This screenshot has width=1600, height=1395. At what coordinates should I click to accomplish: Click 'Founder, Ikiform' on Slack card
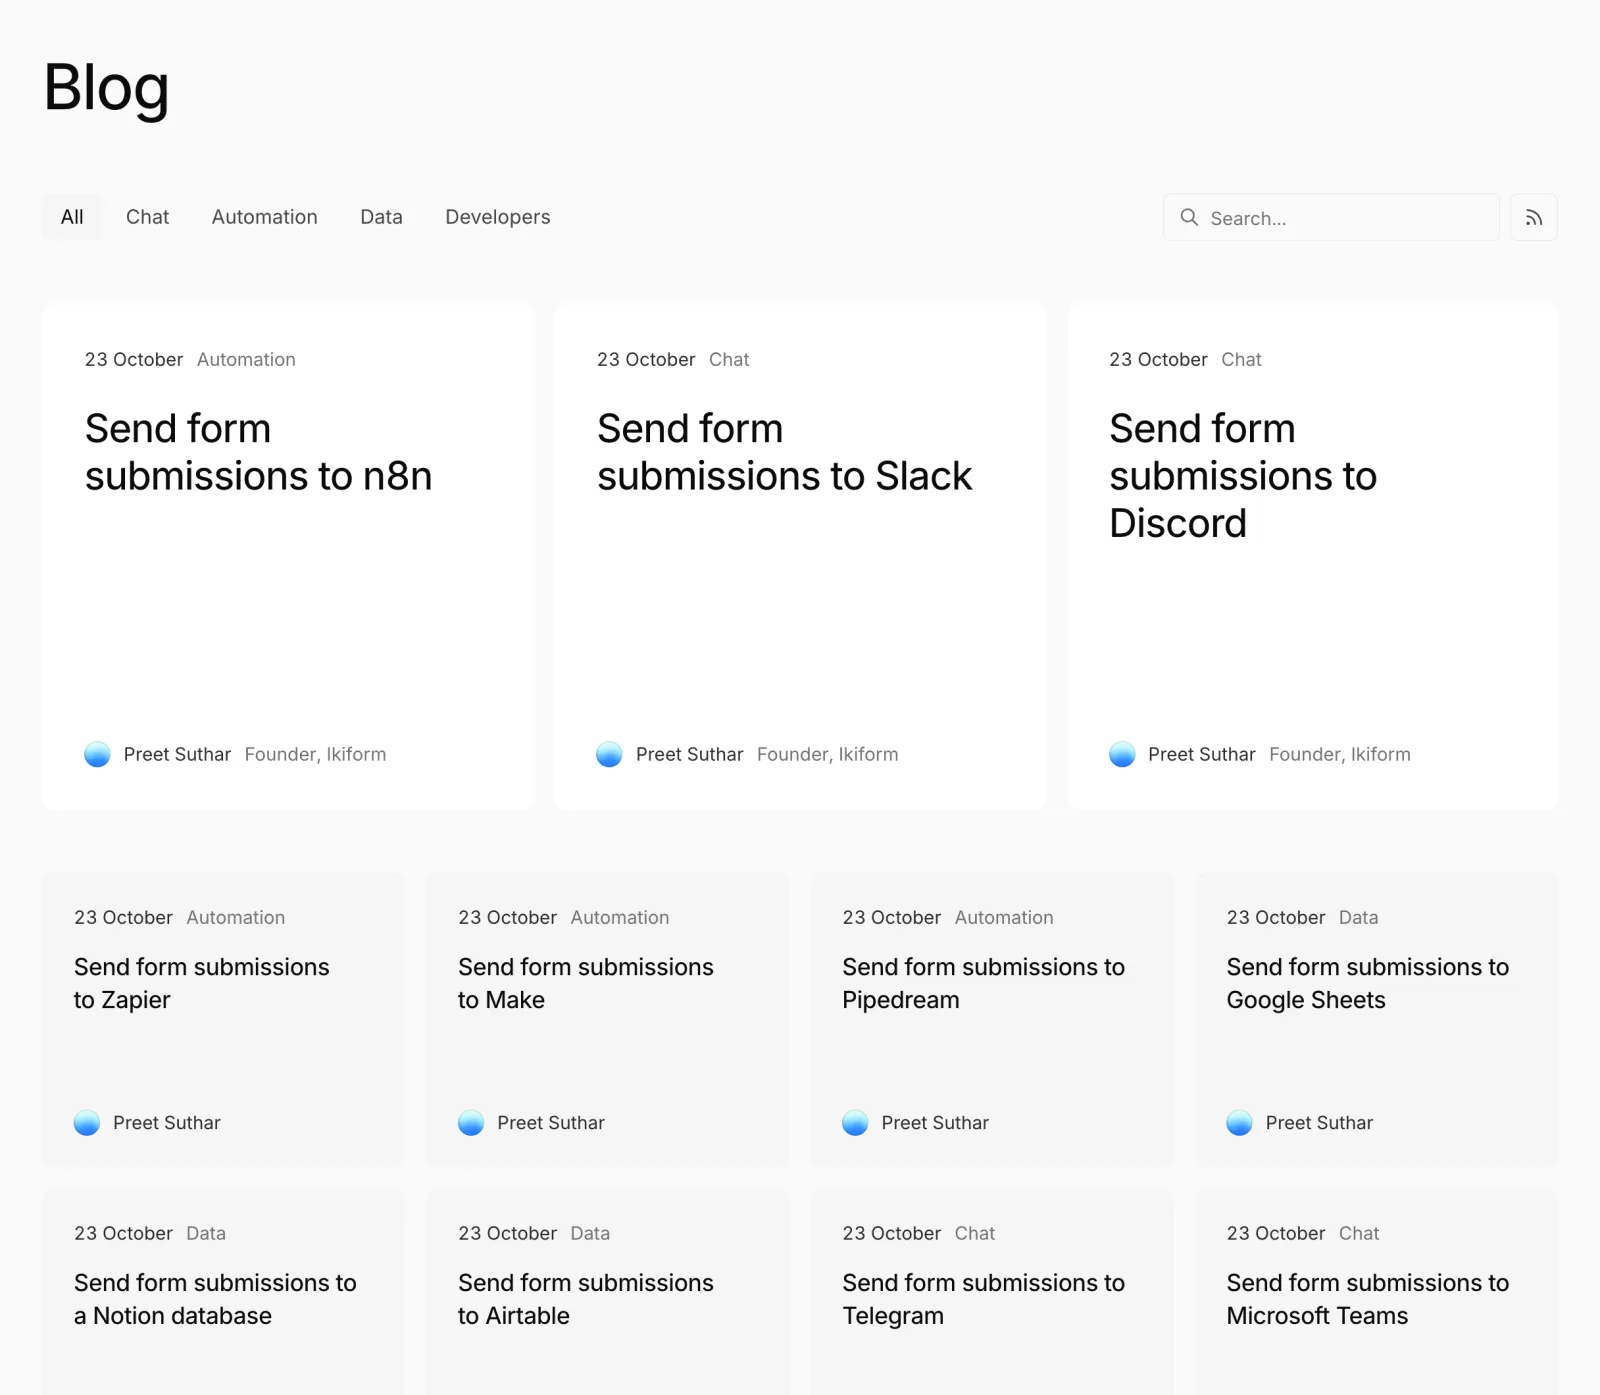827,754
